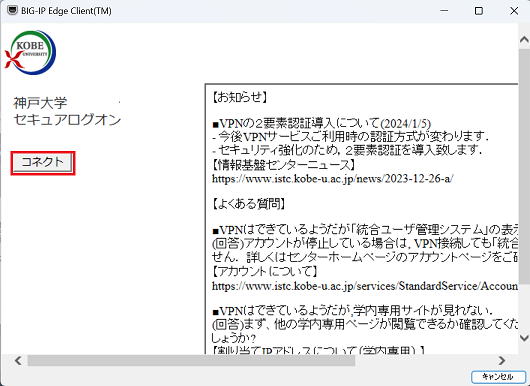Screen dimensions: 530x386
Task: Open the StandardService Account URL link
Action: coord(365,286)
